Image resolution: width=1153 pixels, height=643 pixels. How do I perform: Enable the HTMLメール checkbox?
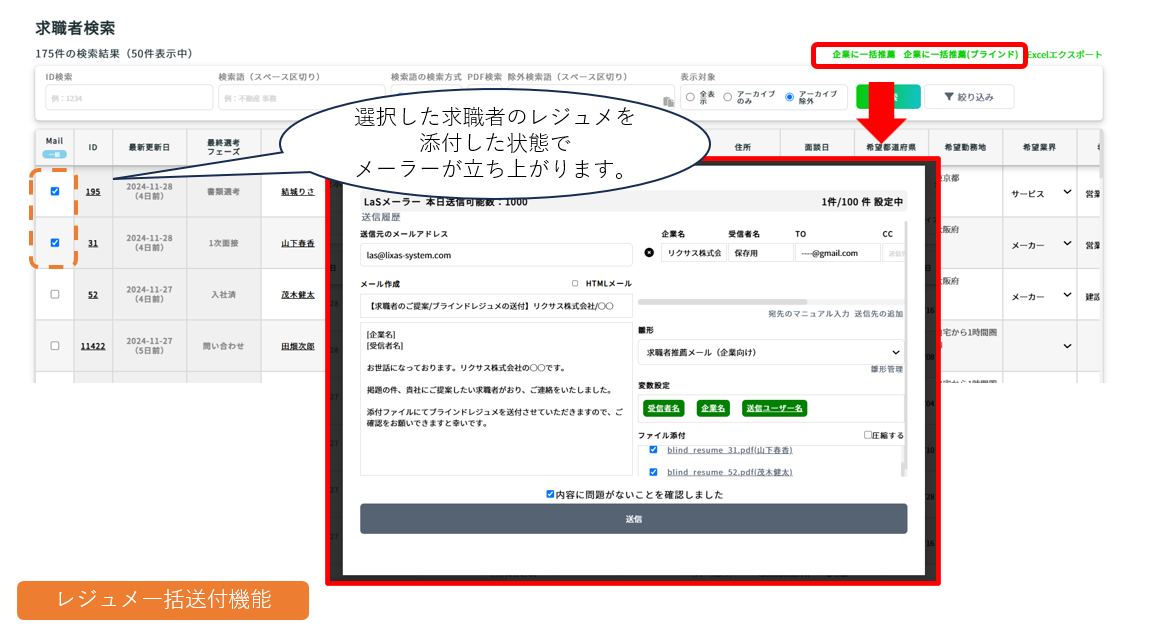[575, 283]
